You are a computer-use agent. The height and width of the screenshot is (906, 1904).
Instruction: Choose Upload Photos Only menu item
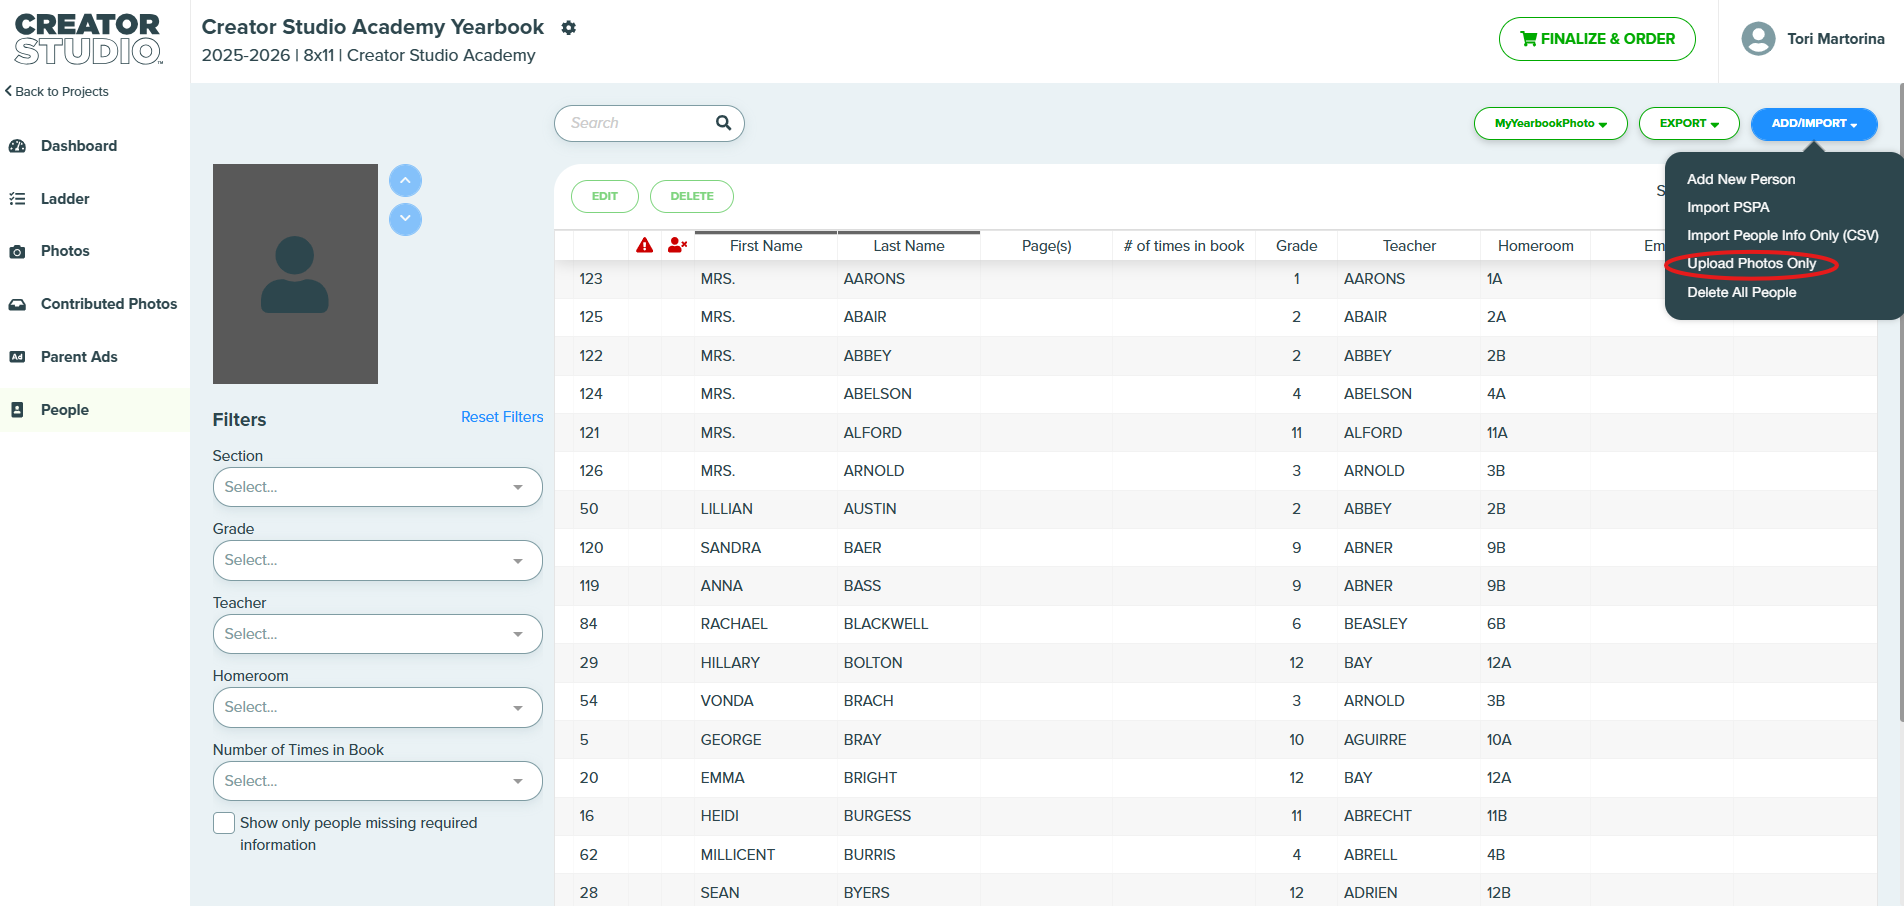(1751, 264)
